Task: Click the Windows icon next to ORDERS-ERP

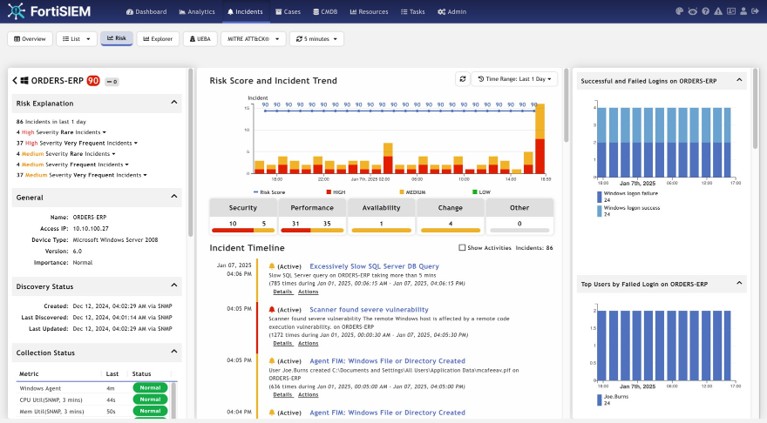Action: click(25, 80)
